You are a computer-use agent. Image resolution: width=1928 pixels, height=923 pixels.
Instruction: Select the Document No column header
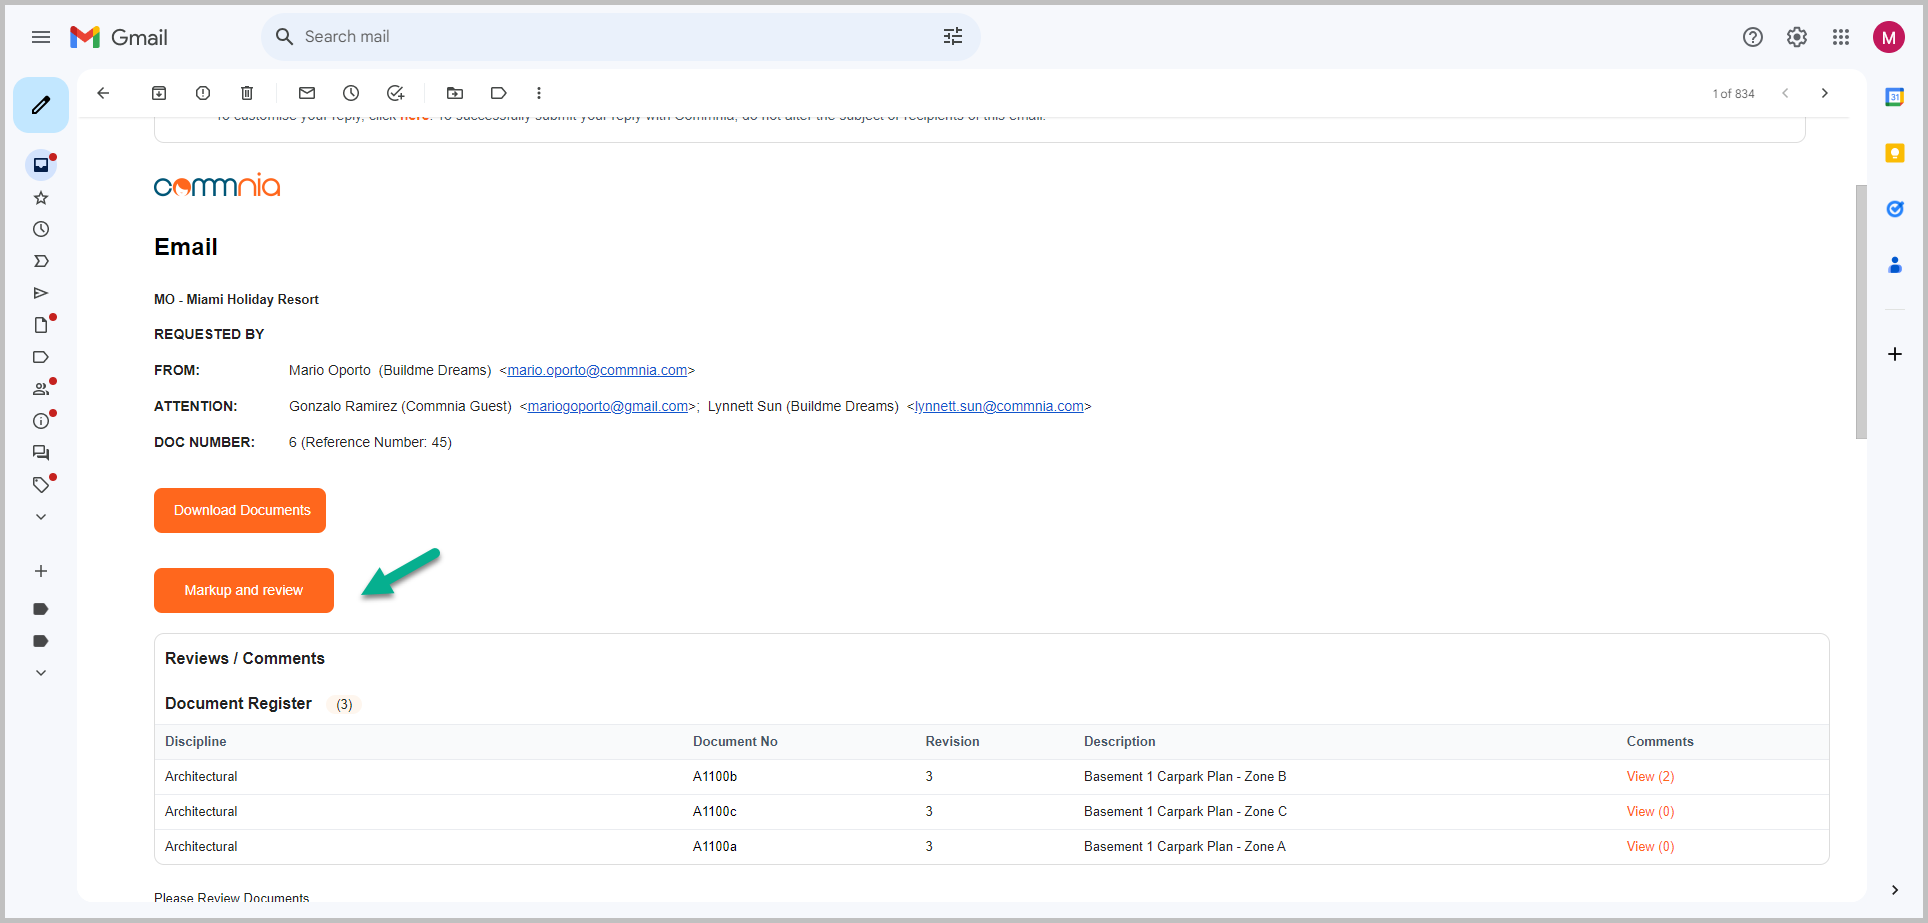coord(735,741)
